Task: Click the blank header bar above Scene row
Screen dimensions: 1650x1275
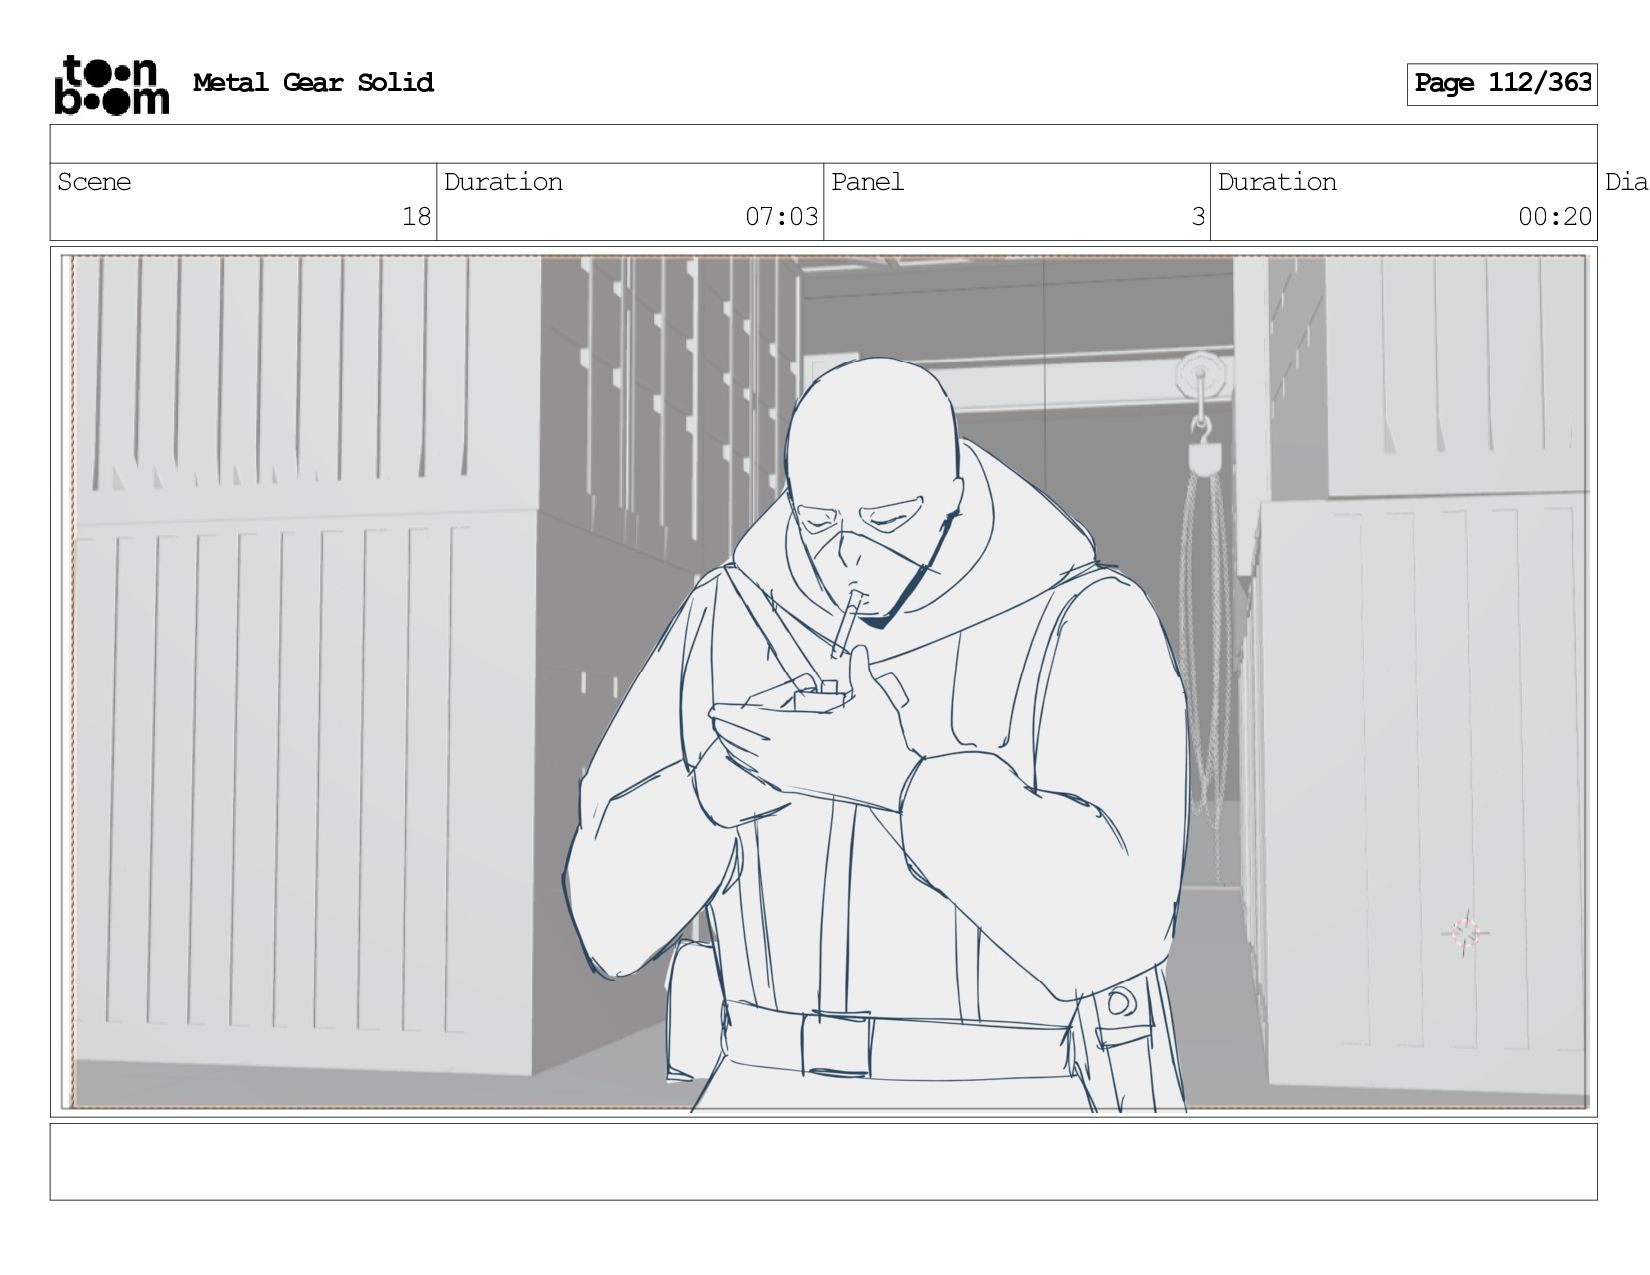Action: [823, 144]
